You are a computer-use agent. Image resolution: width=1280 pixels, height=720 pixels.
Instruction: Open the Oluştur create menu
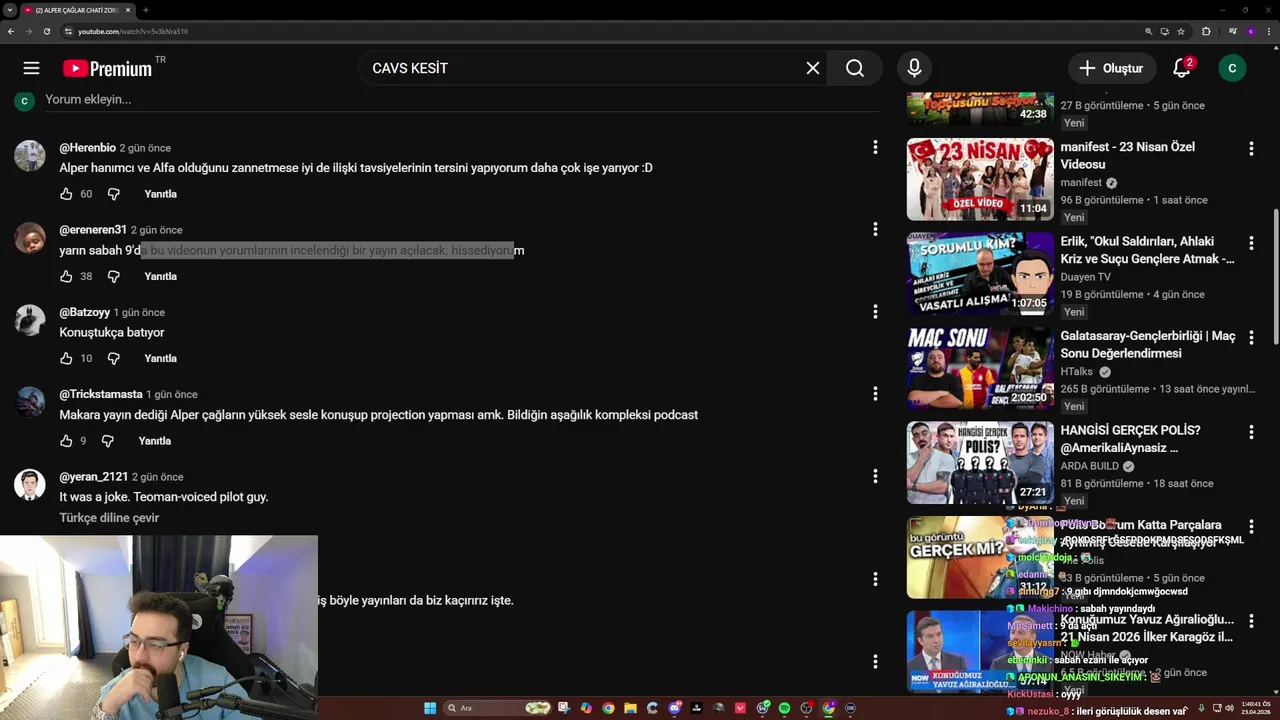click(1111, 68)
